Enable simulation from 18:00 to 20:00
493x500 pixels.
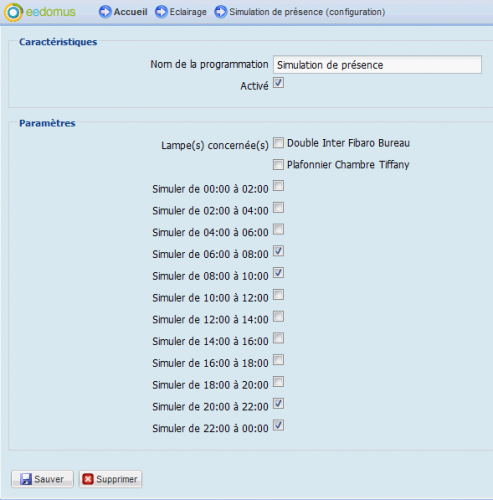click(x=278, y=382)
